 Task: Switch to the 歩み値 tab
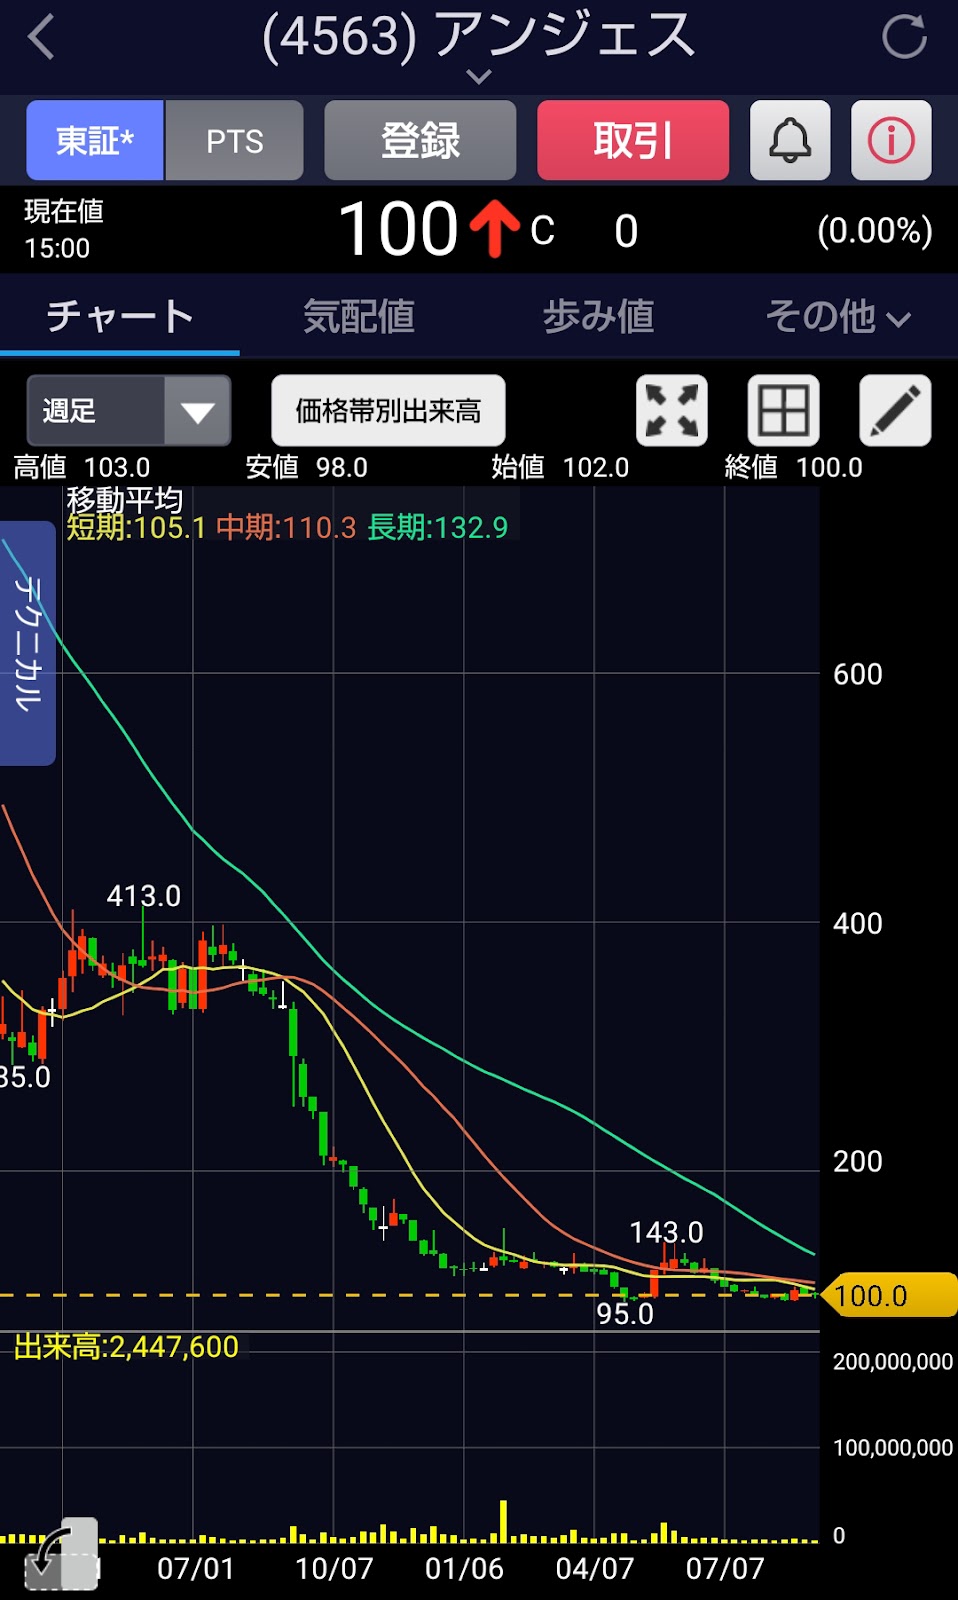[598, 317]
